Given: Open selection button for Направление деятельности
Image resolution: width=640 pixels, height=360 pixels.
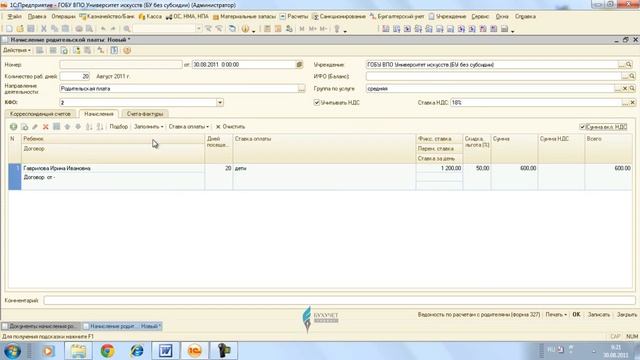Looking at the screenshot, I should coord(302,89).
